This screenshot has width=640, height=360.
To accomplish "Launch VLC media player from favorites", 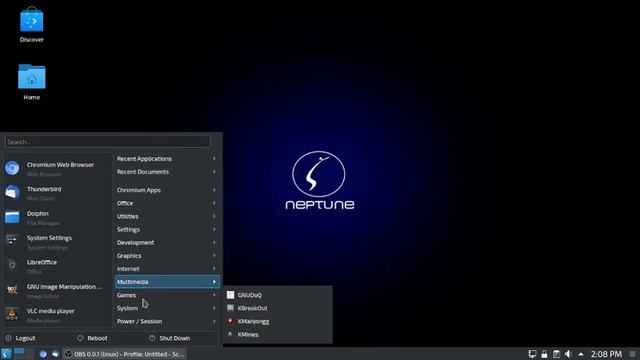I will click(57, 315).
